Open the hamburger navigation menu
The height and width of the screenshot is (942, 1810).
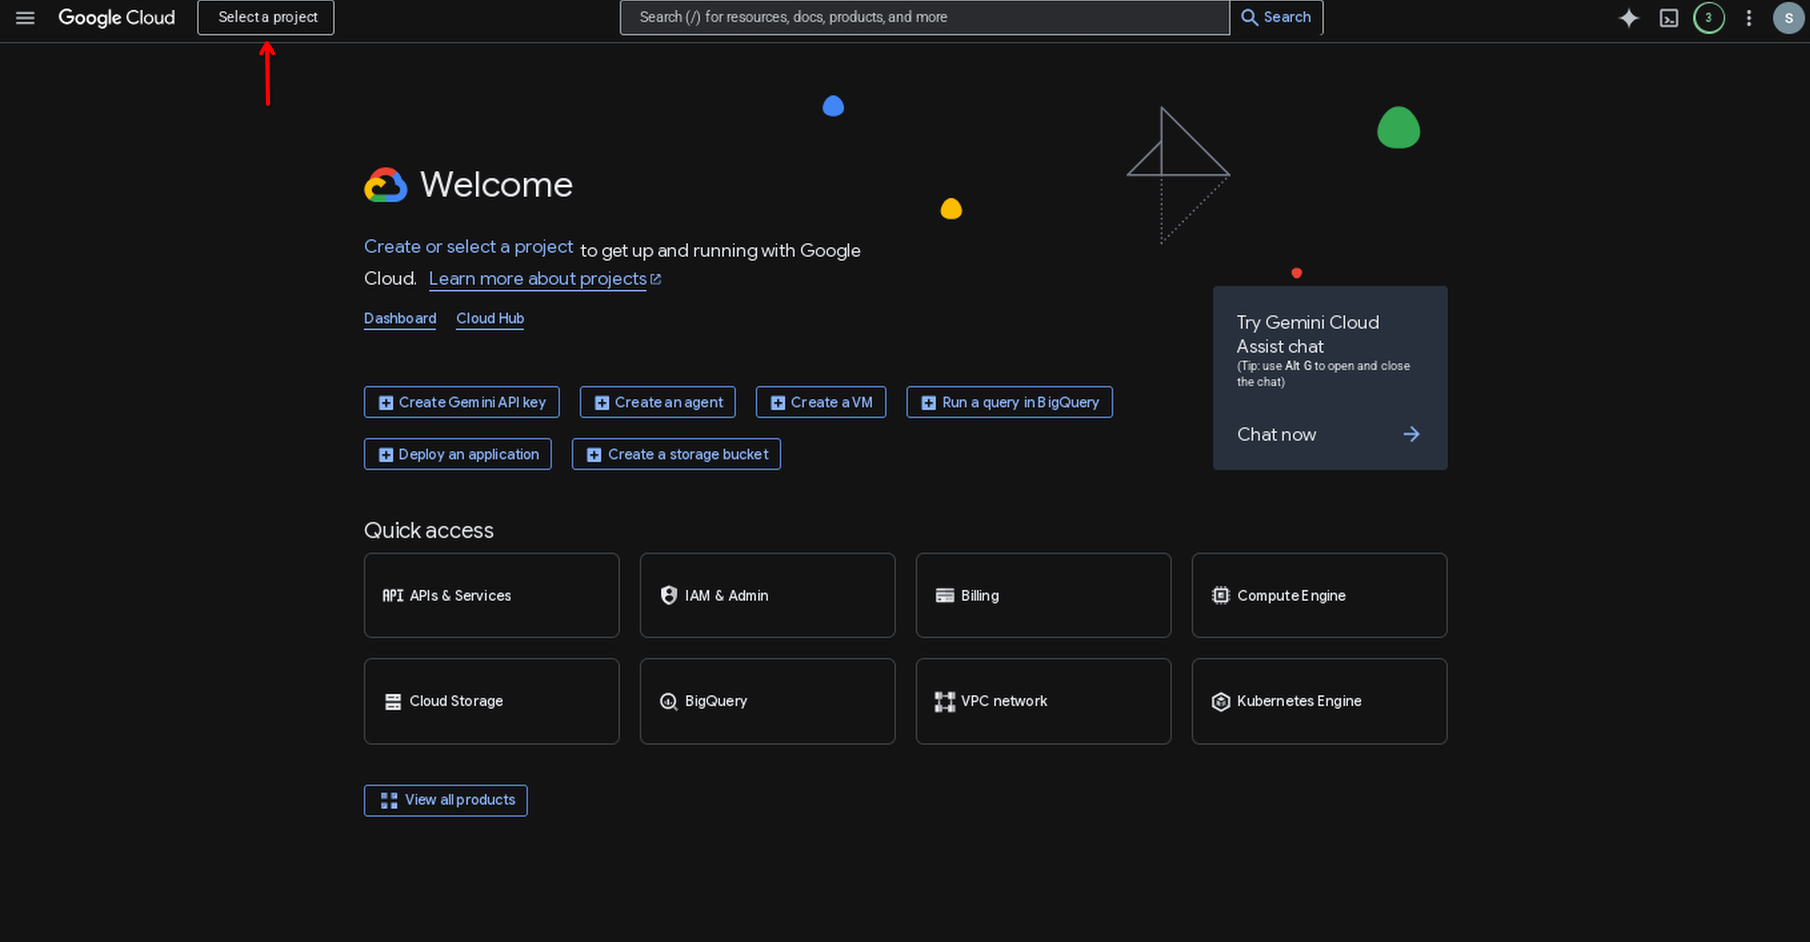pos(25,18)
